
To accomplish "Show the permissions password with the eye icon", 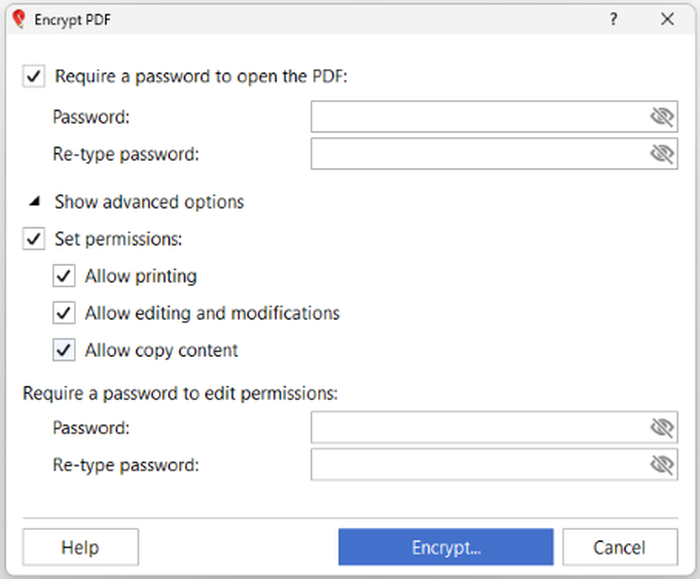I will click(662, 428).
